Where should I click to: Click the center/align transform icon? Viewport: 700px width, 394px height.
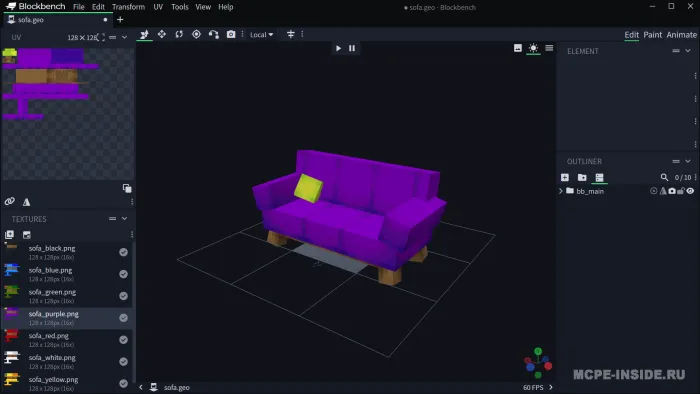[x=291, y=34]
